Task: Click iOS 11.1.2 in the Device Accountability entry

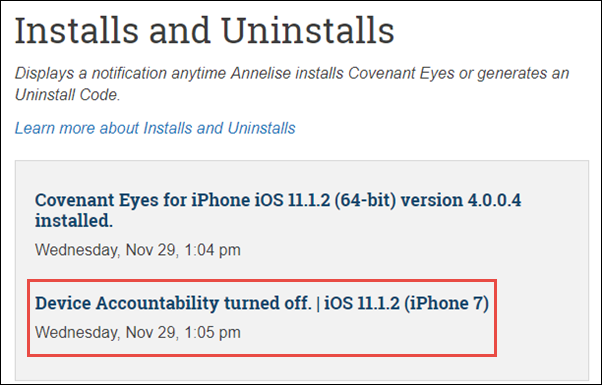Action: [x=362, y=303]
